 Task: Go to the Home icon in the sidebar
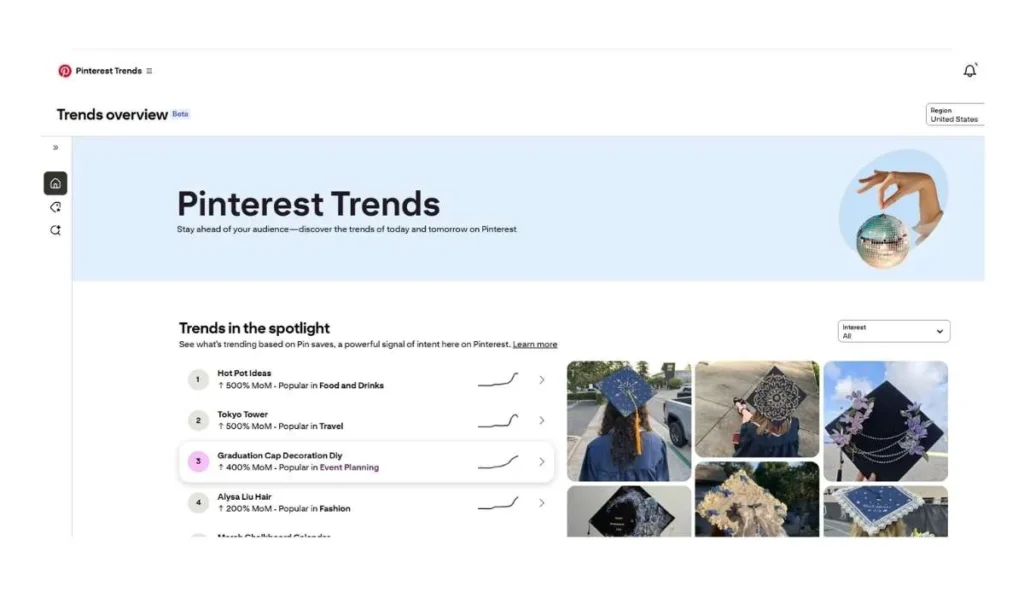pyautogui.click(x=56, y=183)
